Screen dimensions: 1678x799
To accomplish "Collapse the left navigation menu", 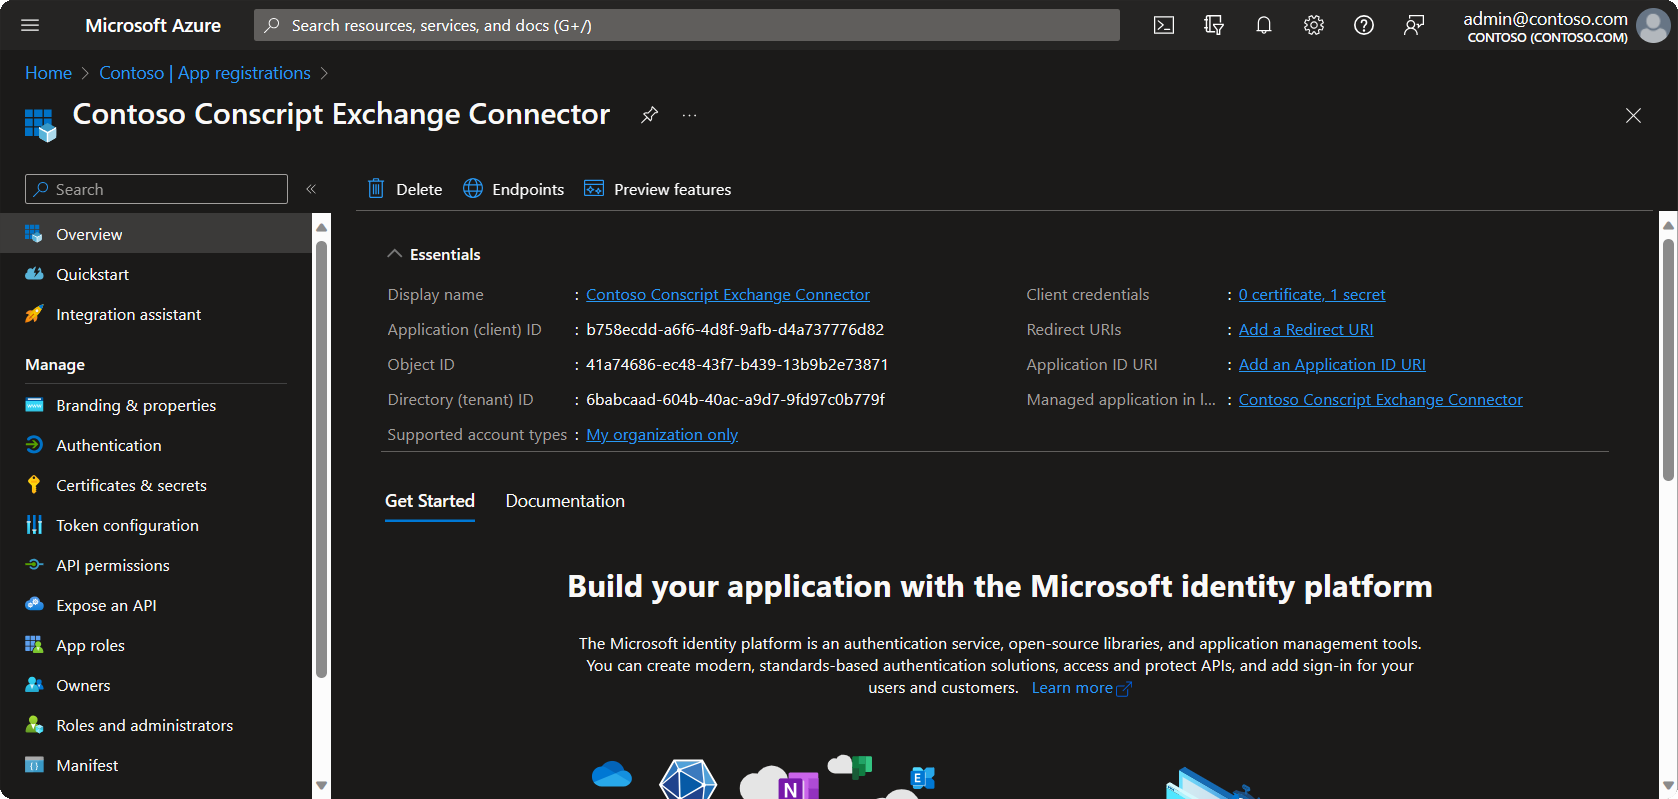I will pos(311,189).
